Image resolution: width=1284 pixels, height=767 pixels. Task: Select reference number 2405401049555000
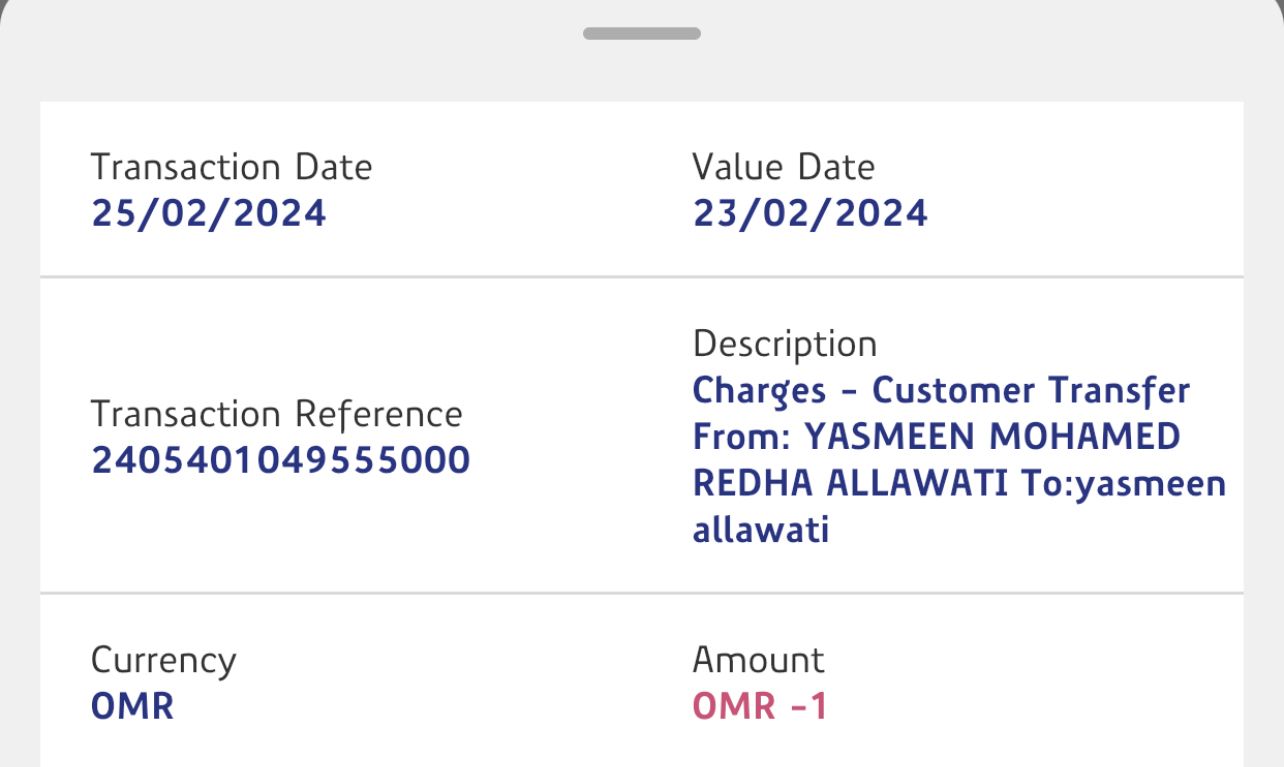(280, 460)
